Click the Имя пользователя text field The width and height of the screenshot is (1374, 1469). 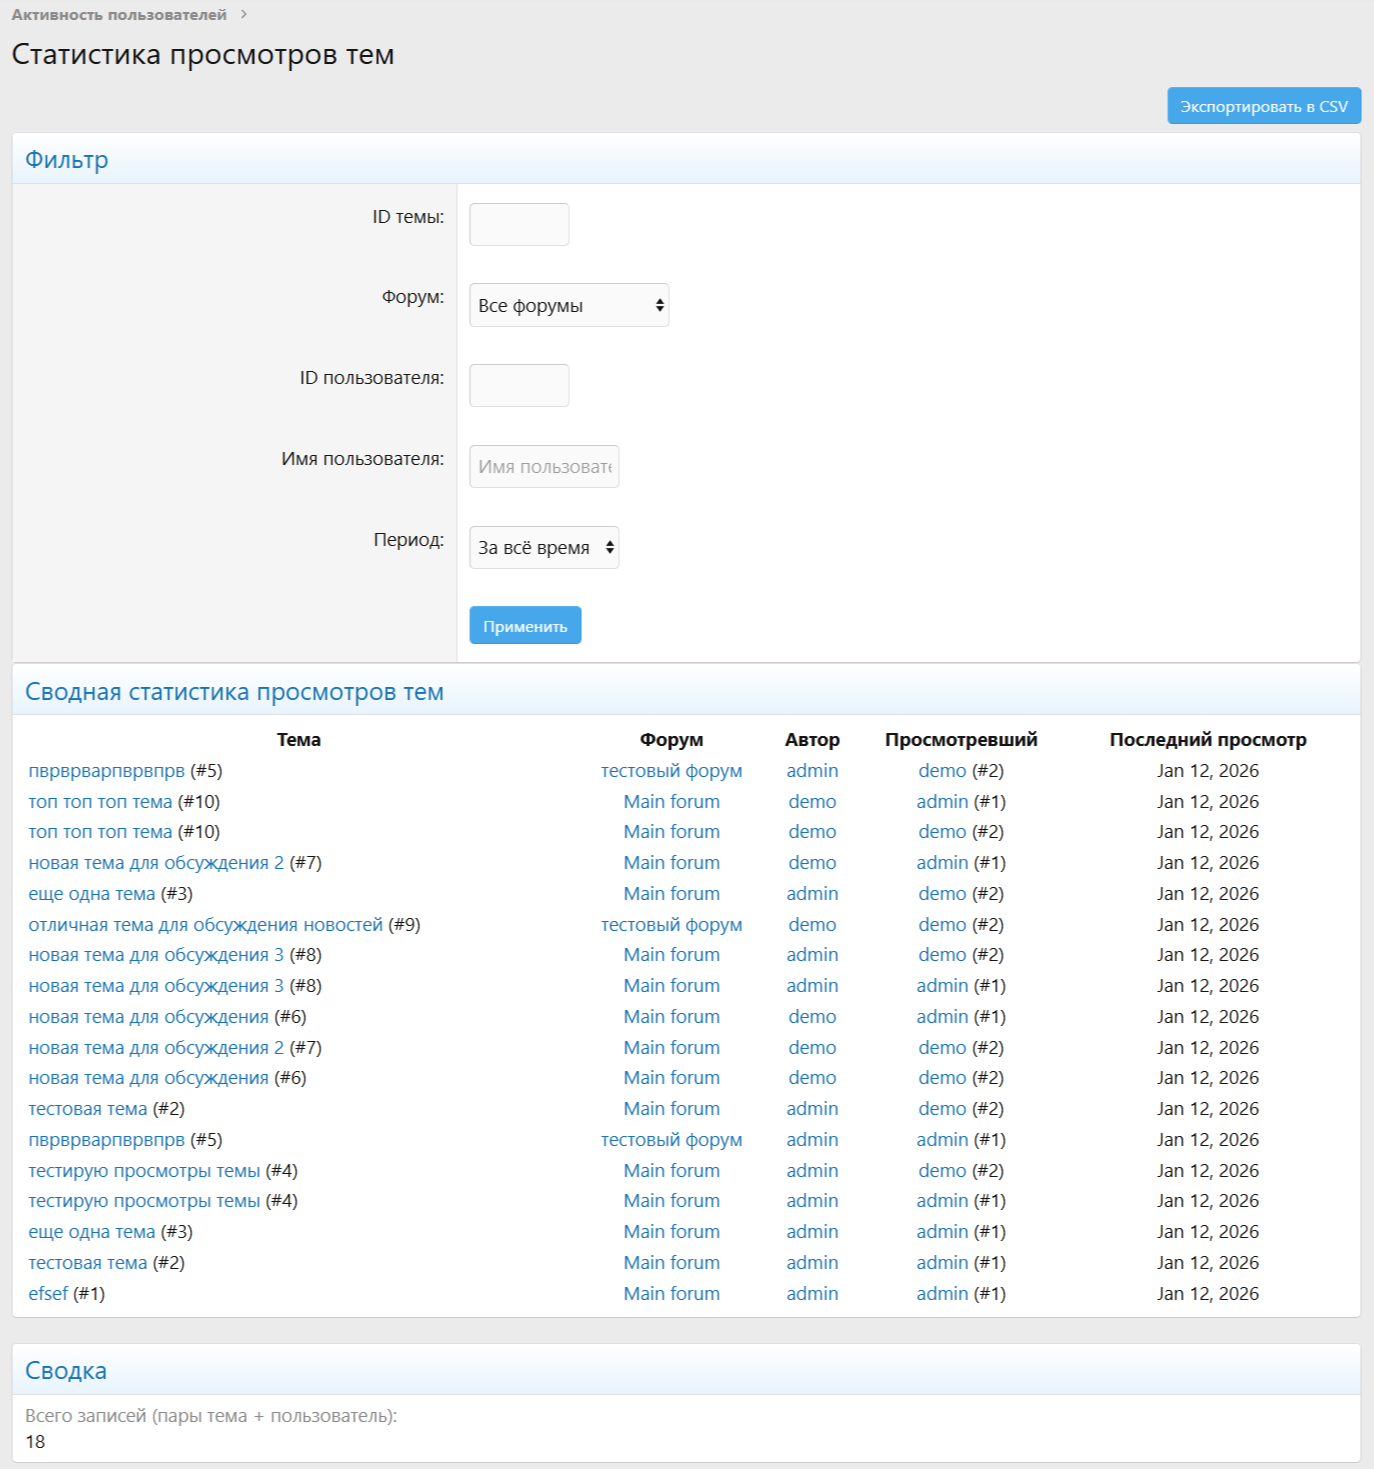tap(543, 467)
